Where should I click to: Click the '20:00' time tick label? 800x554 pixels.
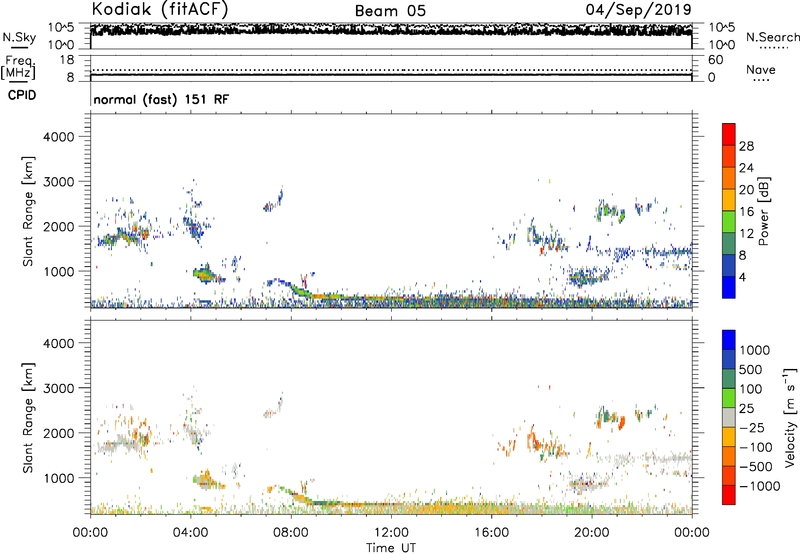coord(591,533)
